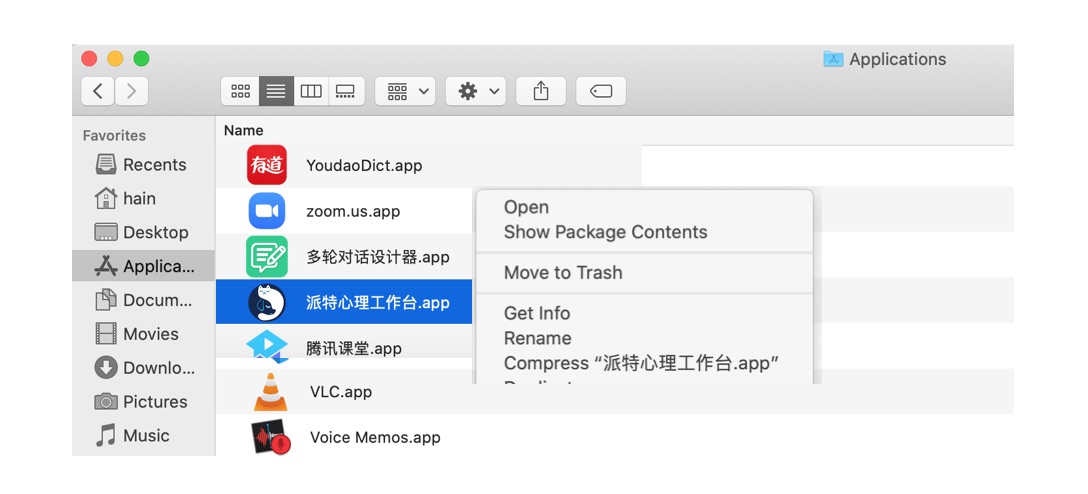Open Downloads in the sidebar
Screen dimensions: 1088x494
pos(145,368)
